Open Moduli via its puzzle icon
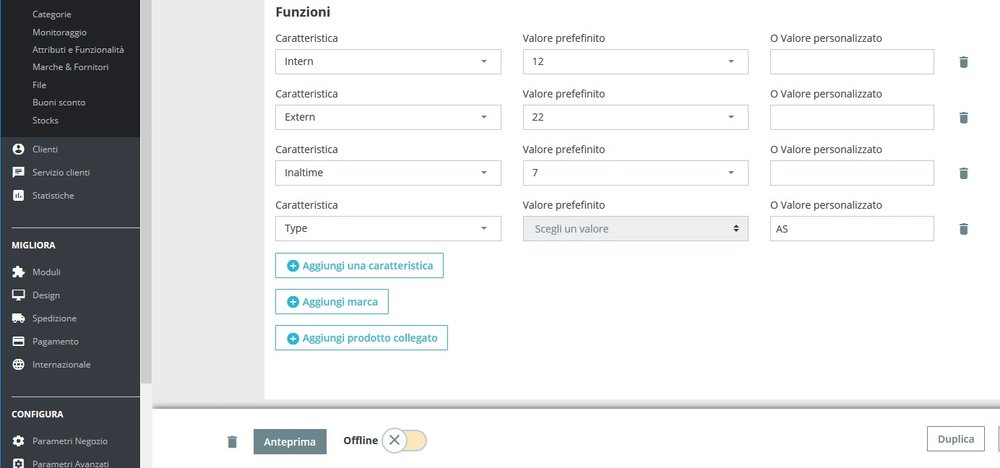Viewport: 1000px width, 468px height. tap(18, 272)
